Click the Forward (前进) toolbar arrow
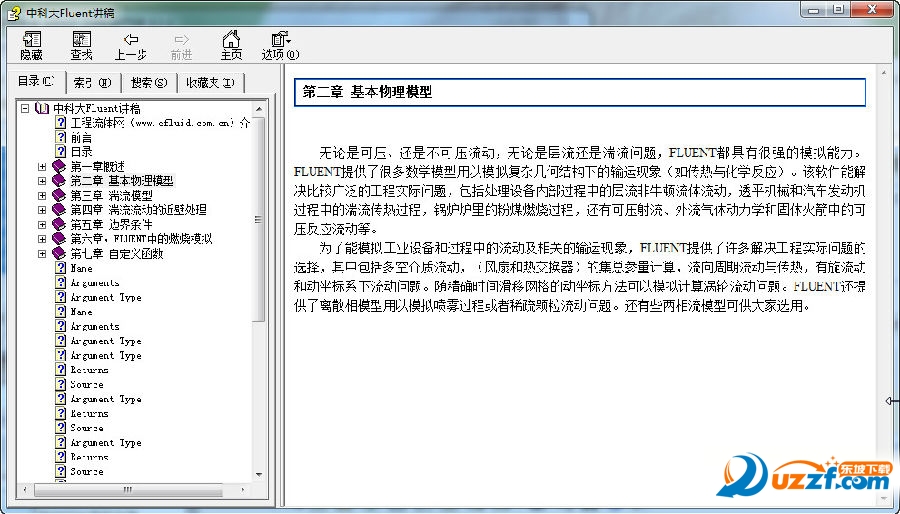Image resolution: width=900 pixels, height=514 pixels. [181, 46]
